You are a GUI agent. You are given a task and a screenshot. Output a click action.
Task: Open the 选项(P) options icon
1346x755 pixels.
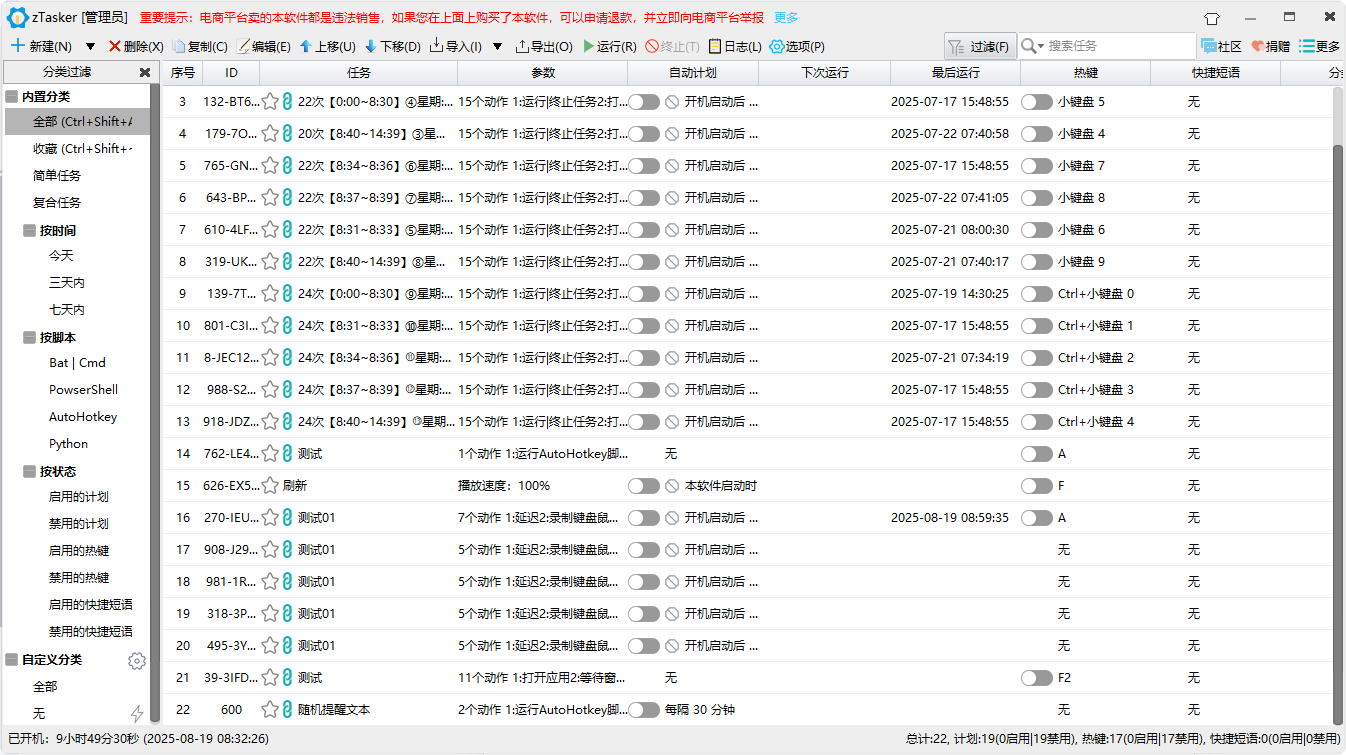[775, 46]
